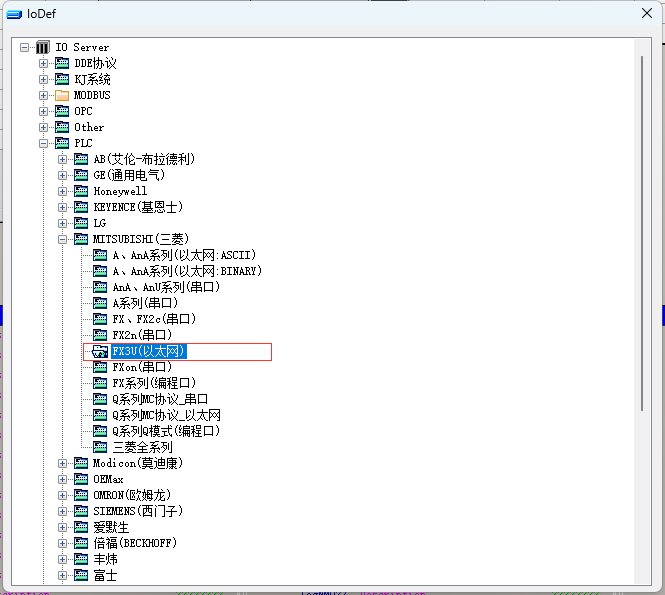The height and width of the screenshot is (595, 665).
Task: Select the IO Server label
Action: point(82,47)
